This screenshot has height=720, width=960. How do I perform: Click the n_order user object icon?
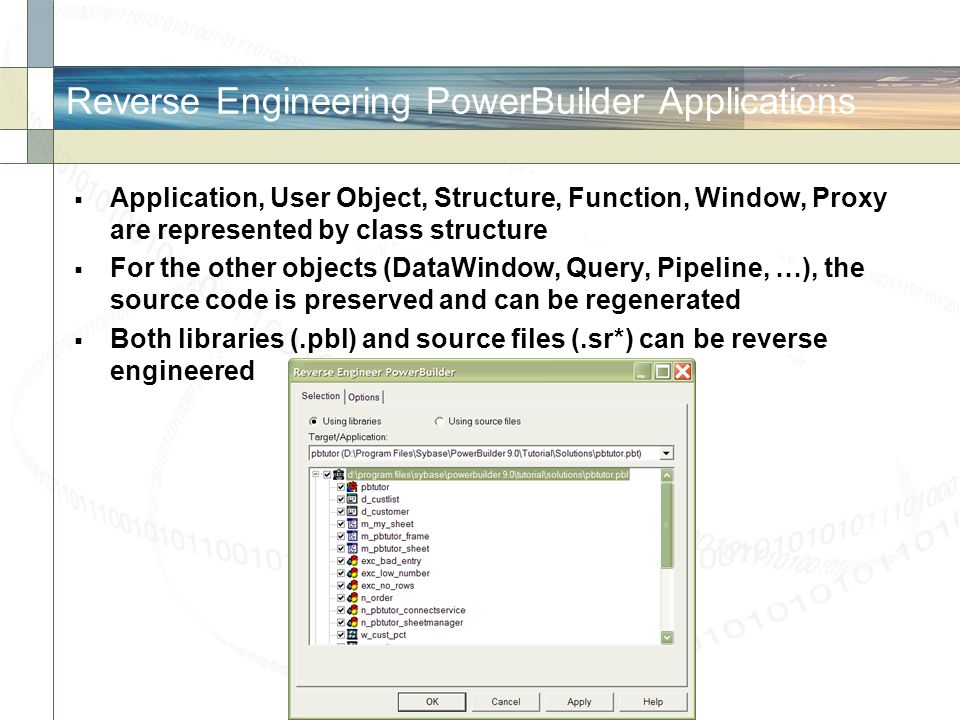(352, 598)
